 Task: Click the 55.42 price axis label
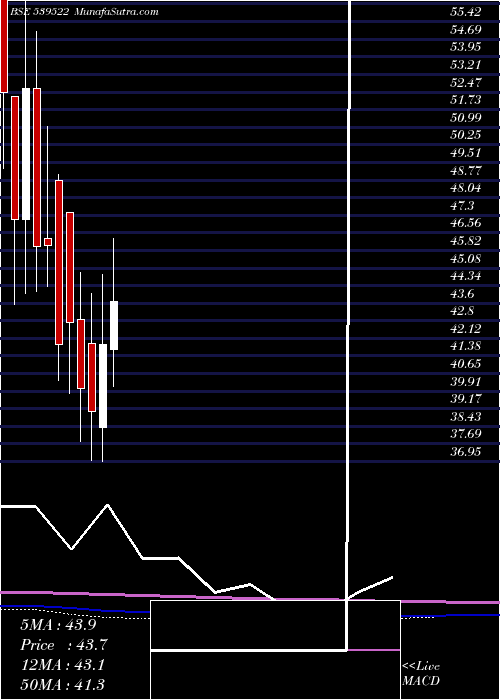click(466, 12)
